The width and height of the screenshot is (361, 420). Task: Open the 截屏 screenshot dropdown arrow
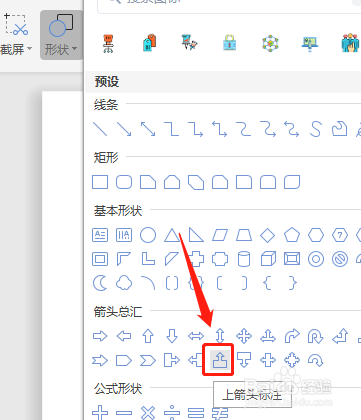pos(30,49)
